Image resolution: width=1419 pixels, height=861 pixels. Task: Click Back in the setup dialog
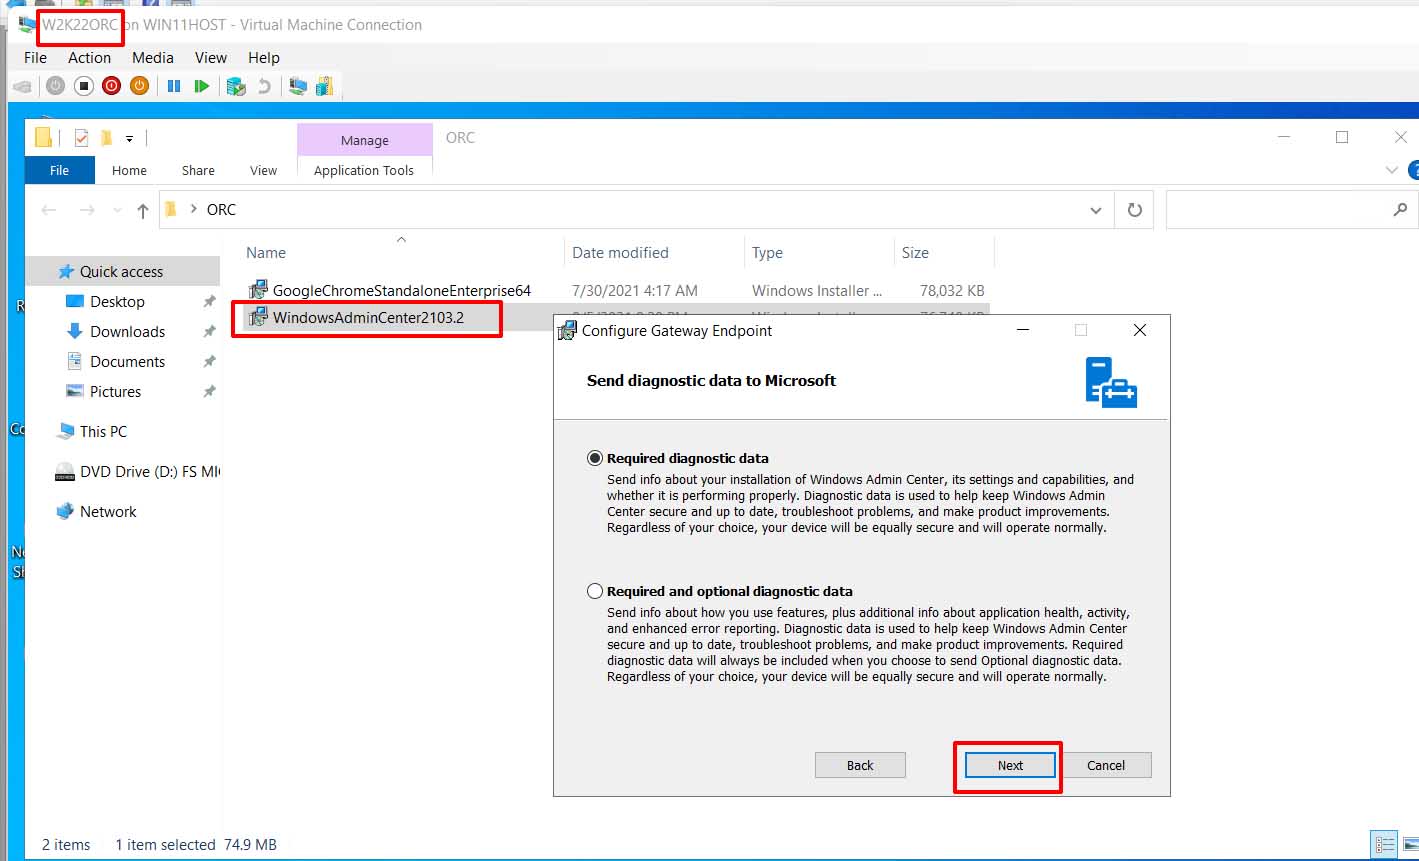(x=860, y=765)
